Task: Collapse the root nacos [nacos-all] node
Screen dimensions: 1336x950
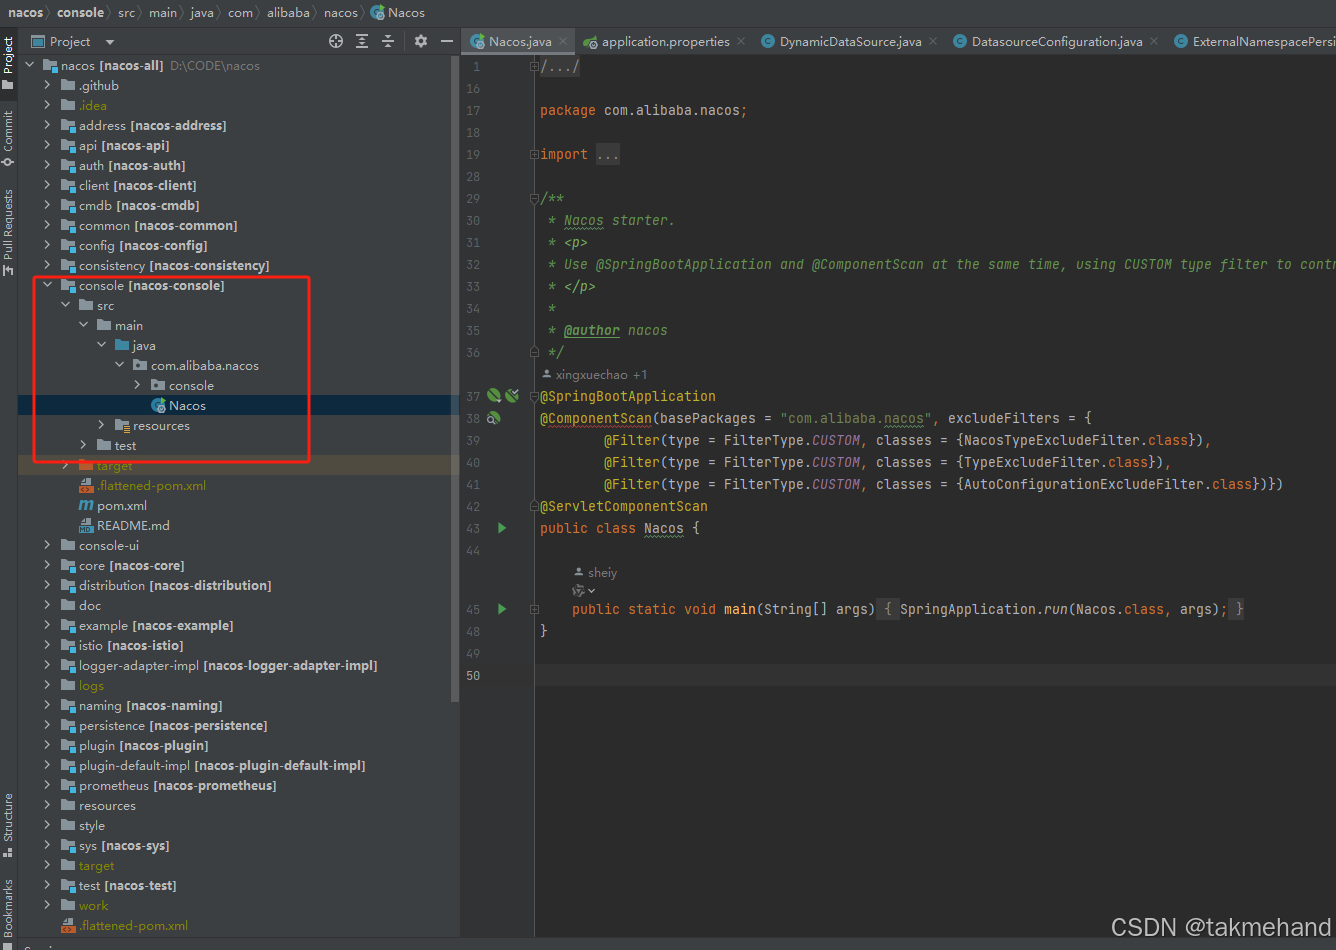Action: [x=29, y=65]
